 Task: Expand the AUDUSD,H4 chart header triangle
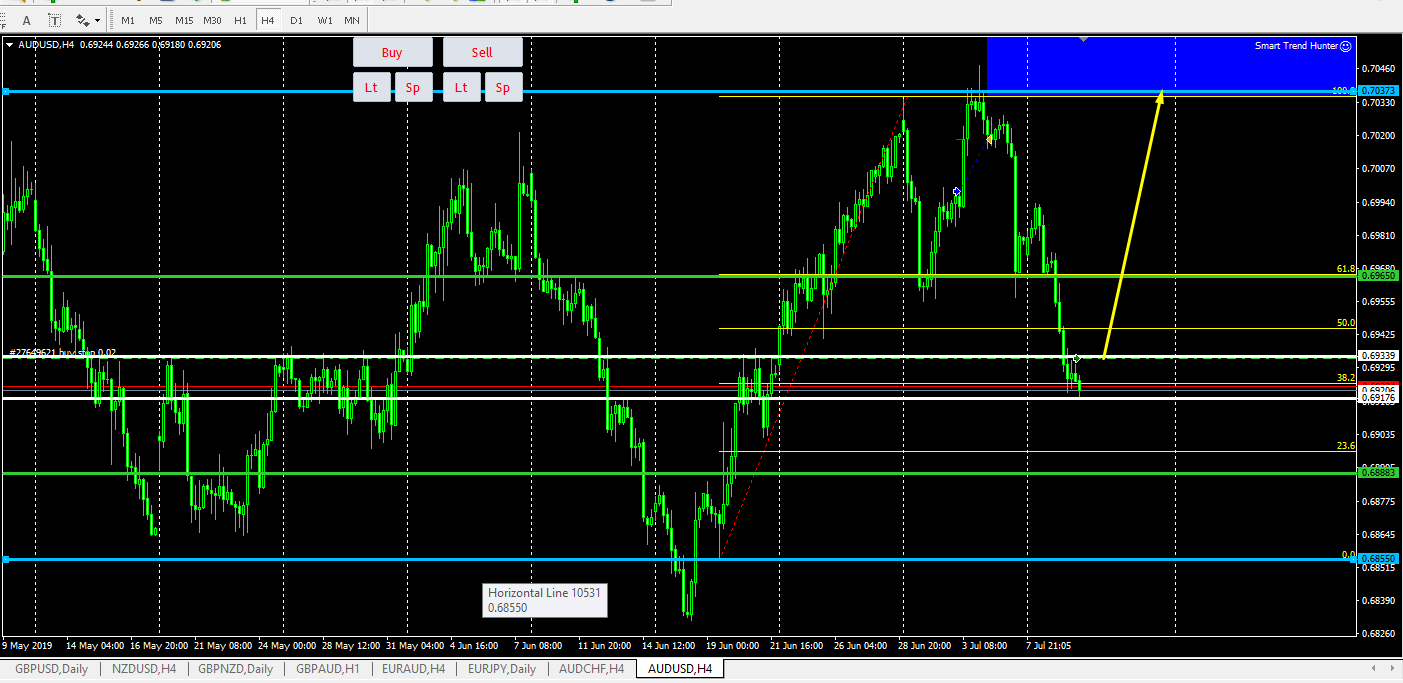point(9,44)
